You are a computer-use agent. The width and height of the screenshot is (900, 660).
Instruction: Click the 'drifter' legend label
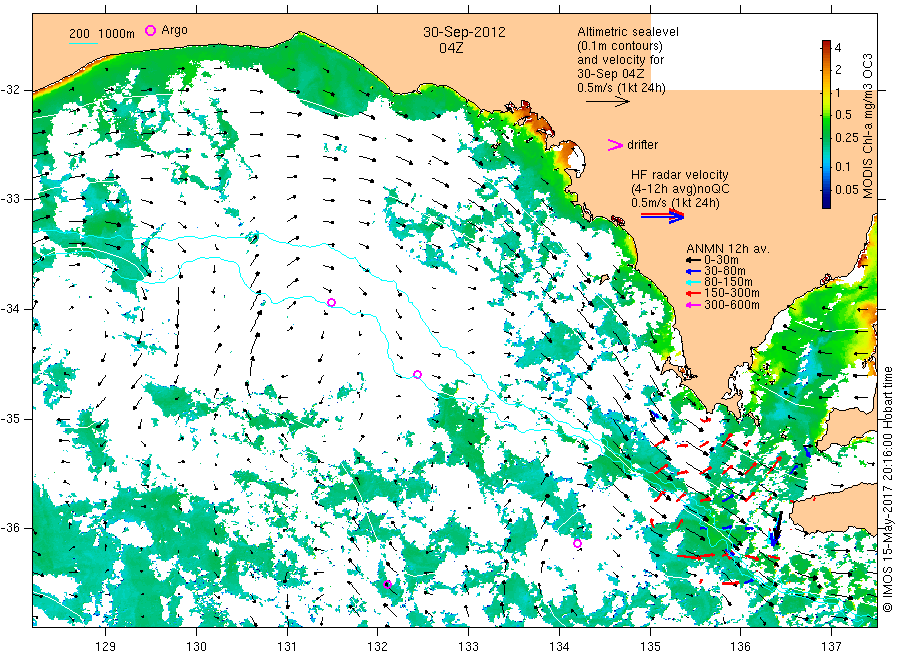tap(642, 145)
